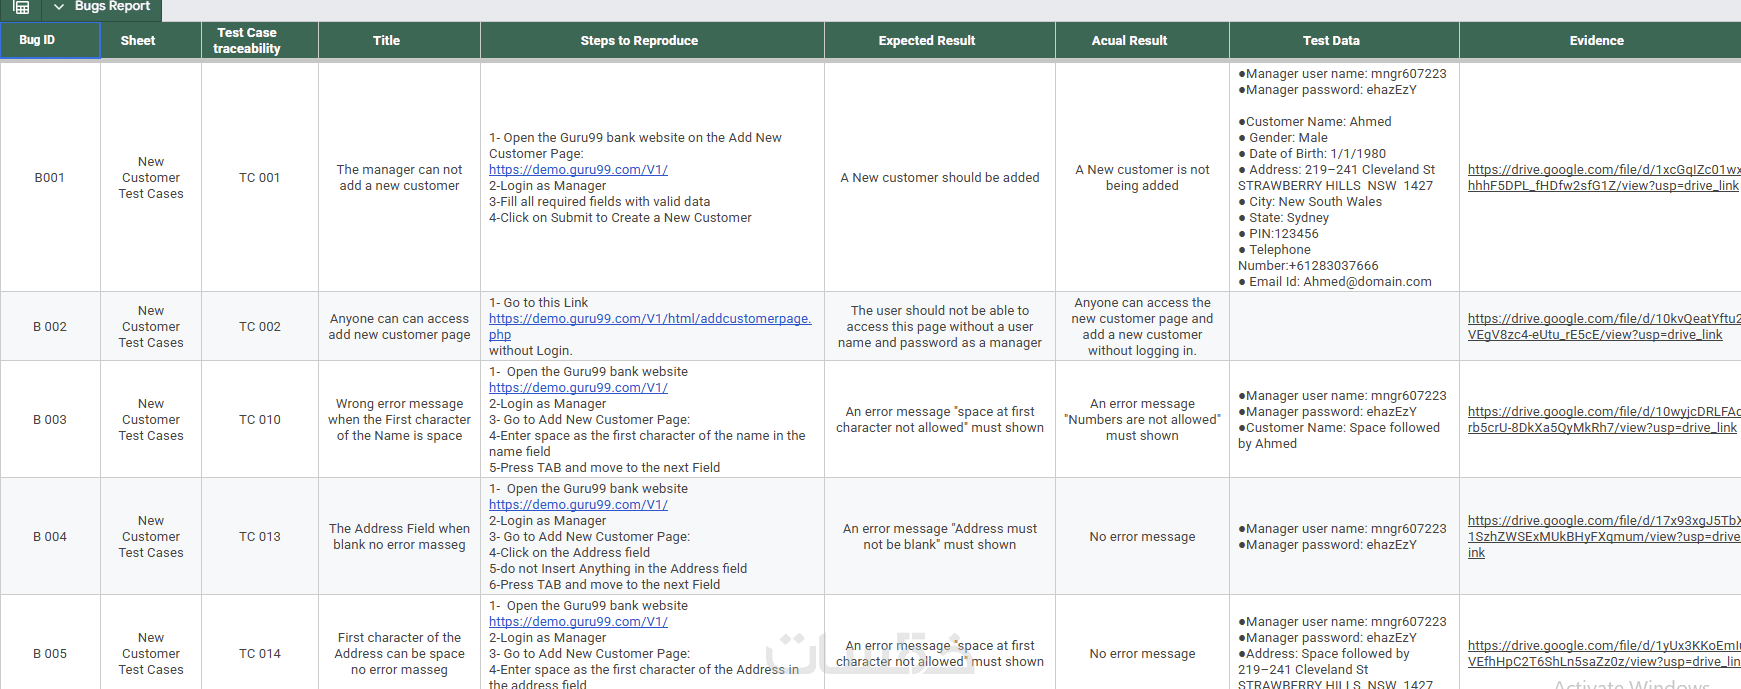Click the Bugs Report table name
This screenshot has width=1741, height=689.
pyautogui.click(x=112, y=7)
